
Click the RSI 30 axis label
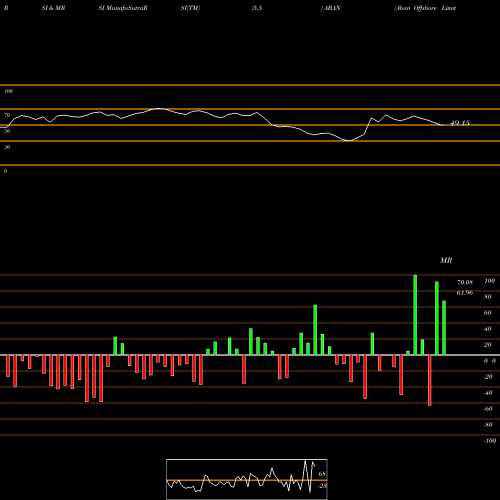click(x=7, y=147)
